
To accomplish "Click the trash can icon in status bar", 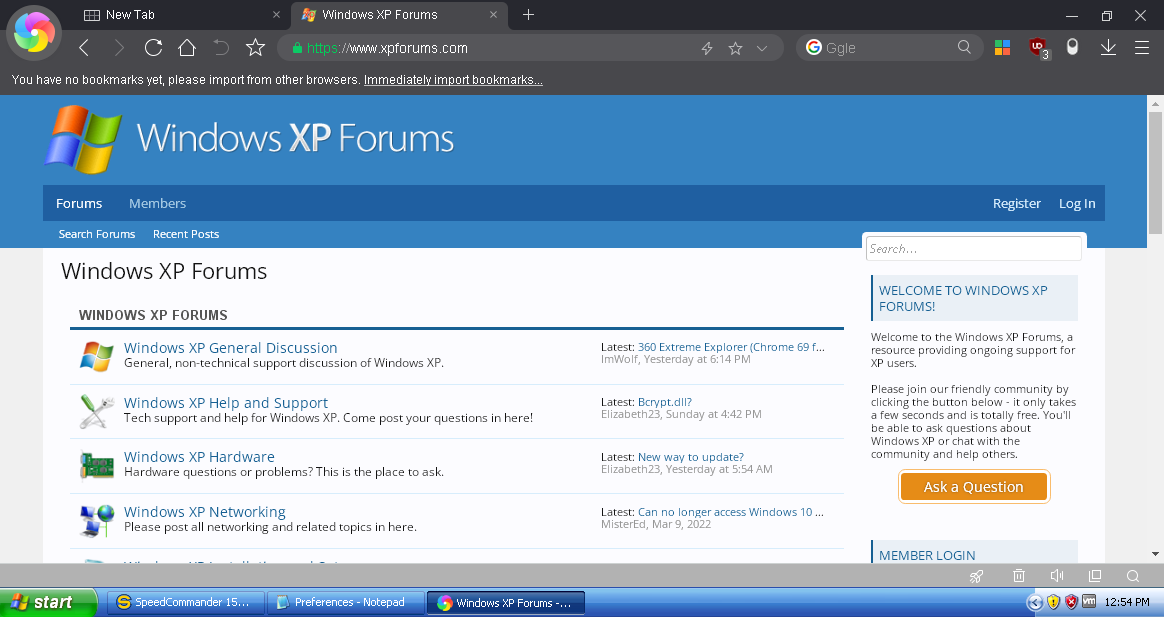I will [1018, 576].
